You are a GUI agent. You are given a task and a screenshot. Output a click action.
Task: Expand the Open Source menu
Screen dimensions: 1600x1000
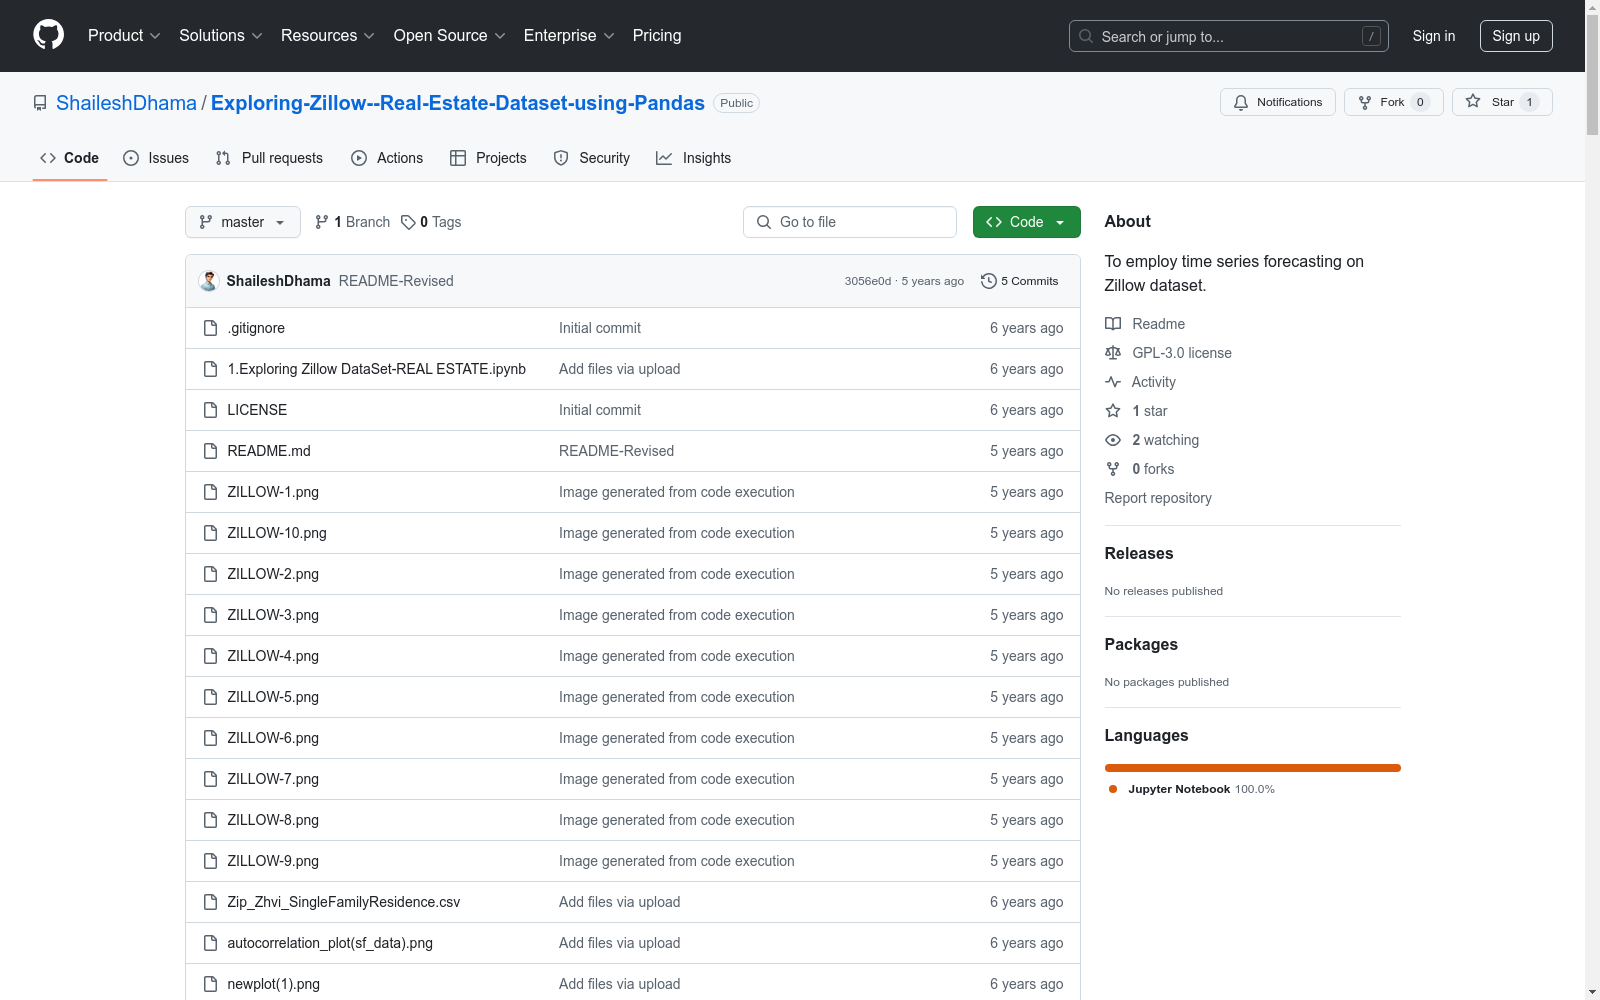(450, 36)
